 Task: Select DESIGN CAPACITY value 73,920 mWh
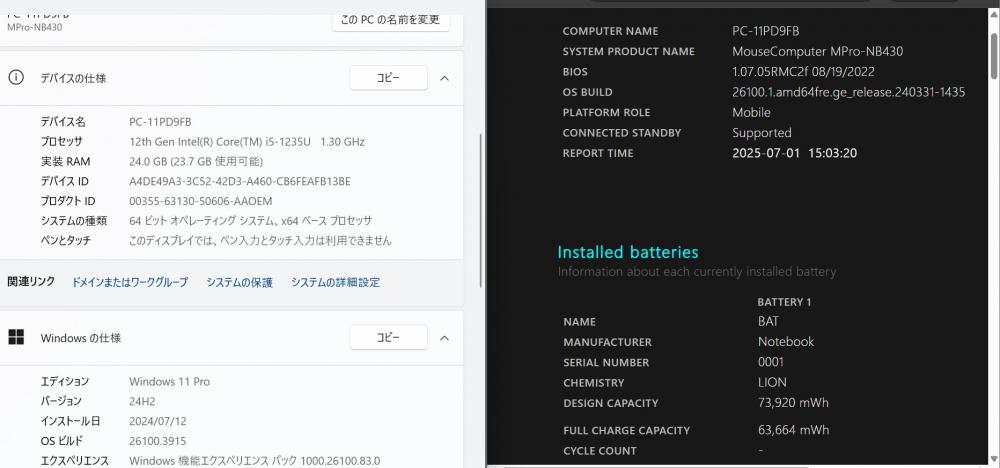coord(793,403)
